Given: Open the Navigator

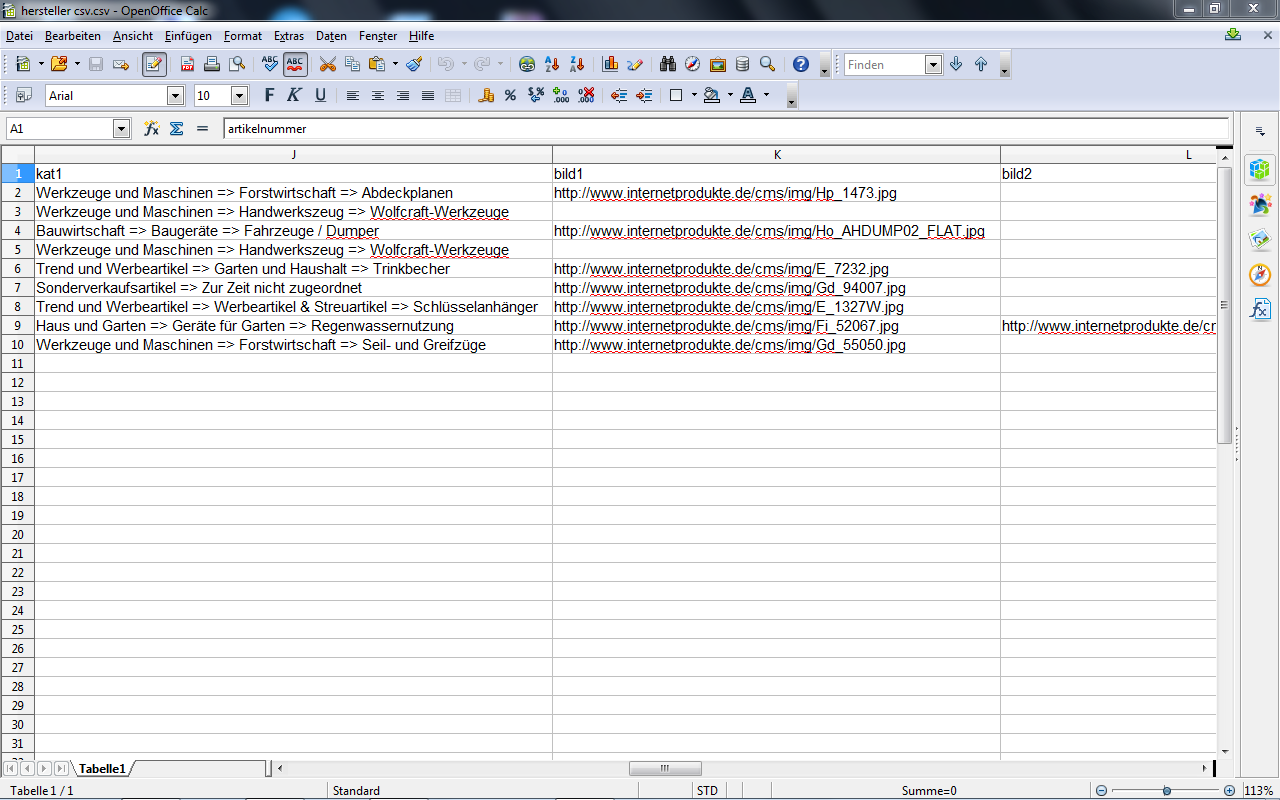Looking at the screenshot, I should (693, 64).
